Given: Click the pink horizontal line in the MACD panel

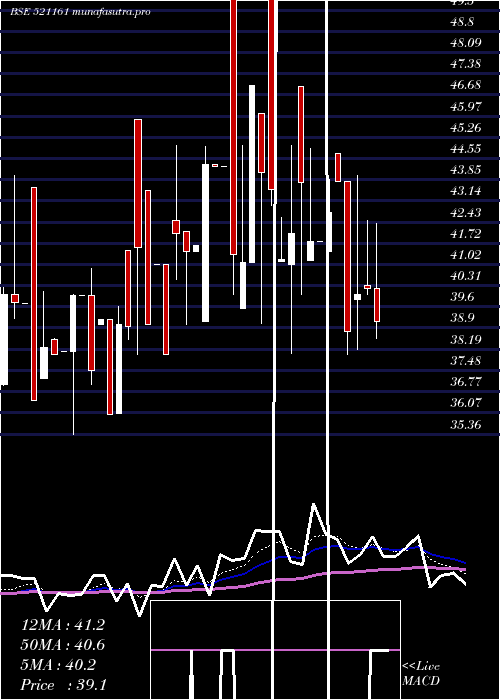Looking at the screenshot, I should point(275,650).
